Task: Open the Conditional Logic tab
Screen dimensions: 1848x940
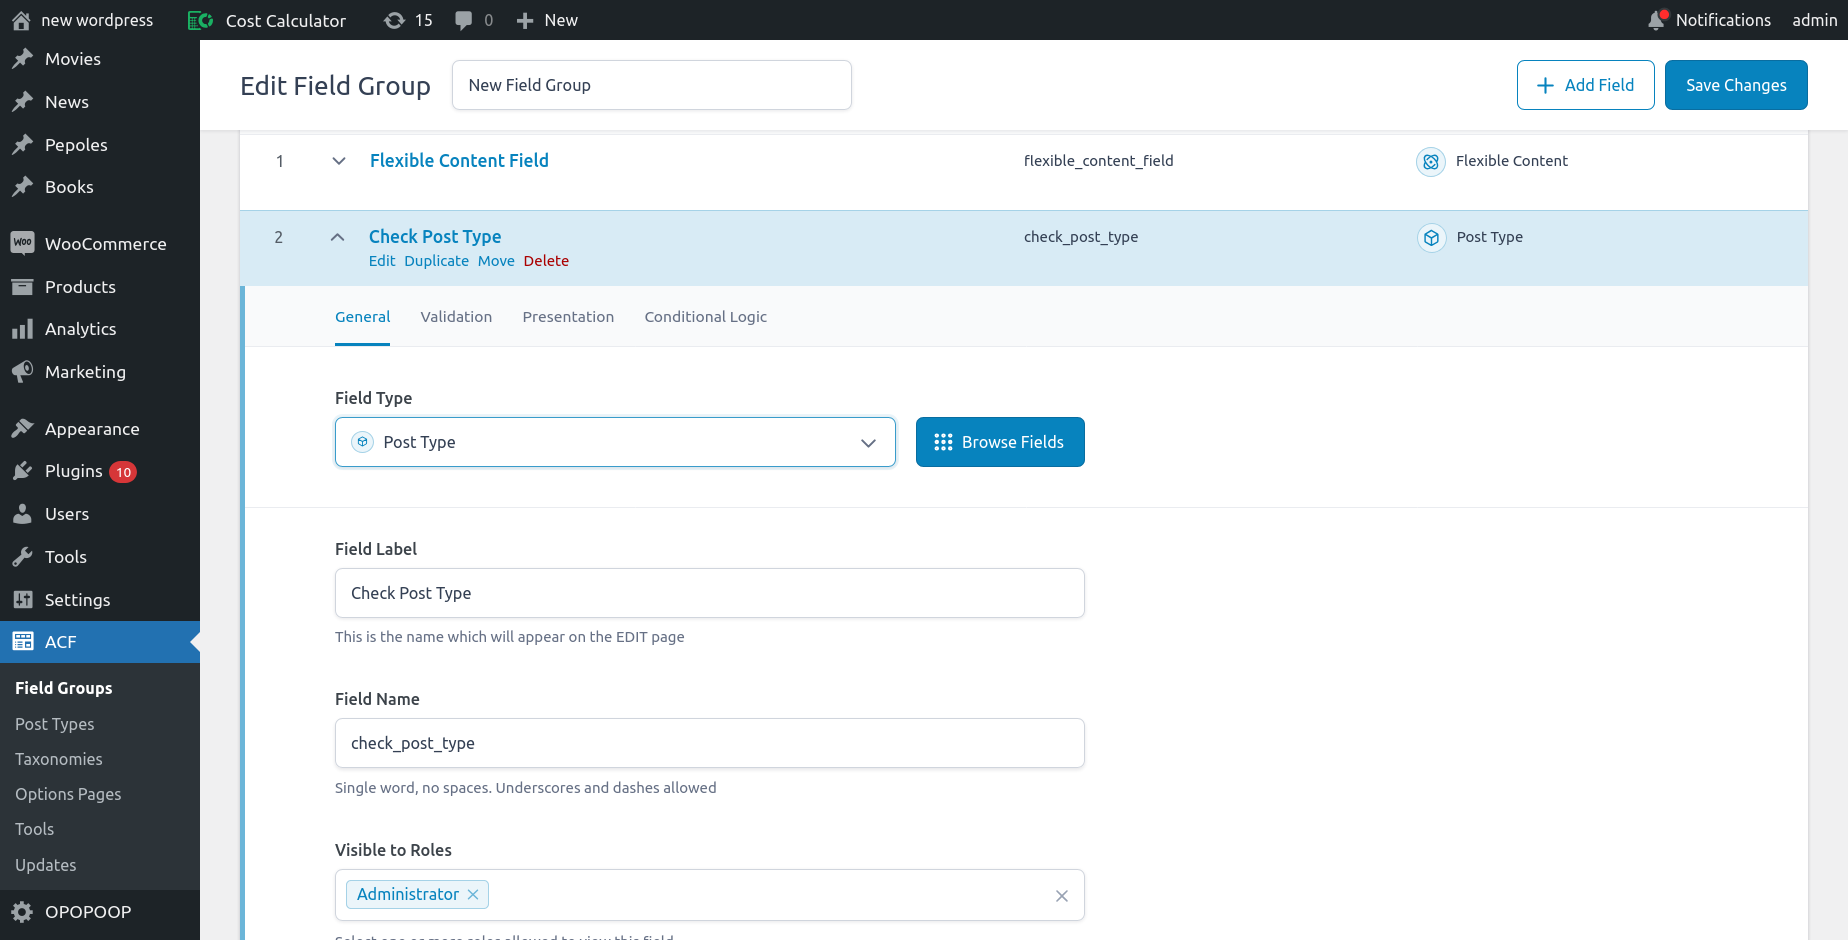Action: click(x=705, y=317)
